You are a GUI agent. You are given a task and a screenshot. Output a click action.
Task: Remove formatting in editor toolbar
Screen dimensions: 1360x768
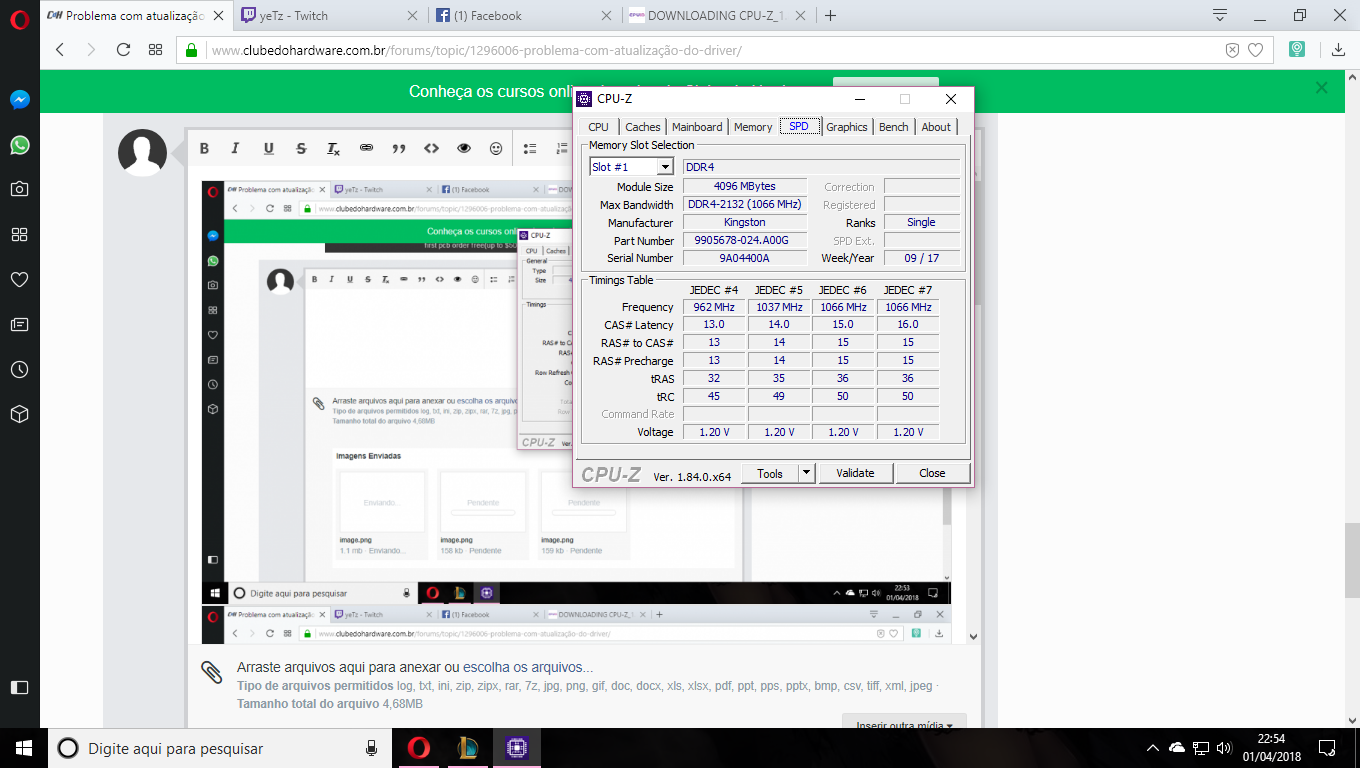[x=333, y=148]
